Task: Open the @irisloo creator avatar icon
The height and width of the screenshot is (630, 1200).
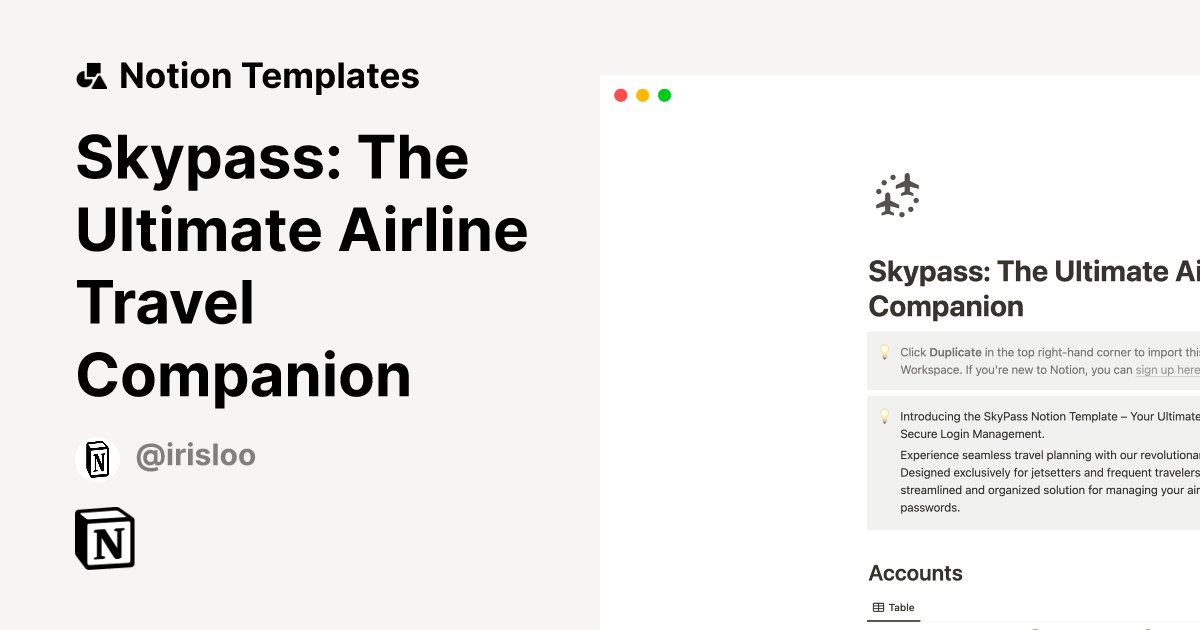Action: coord(98,457)
